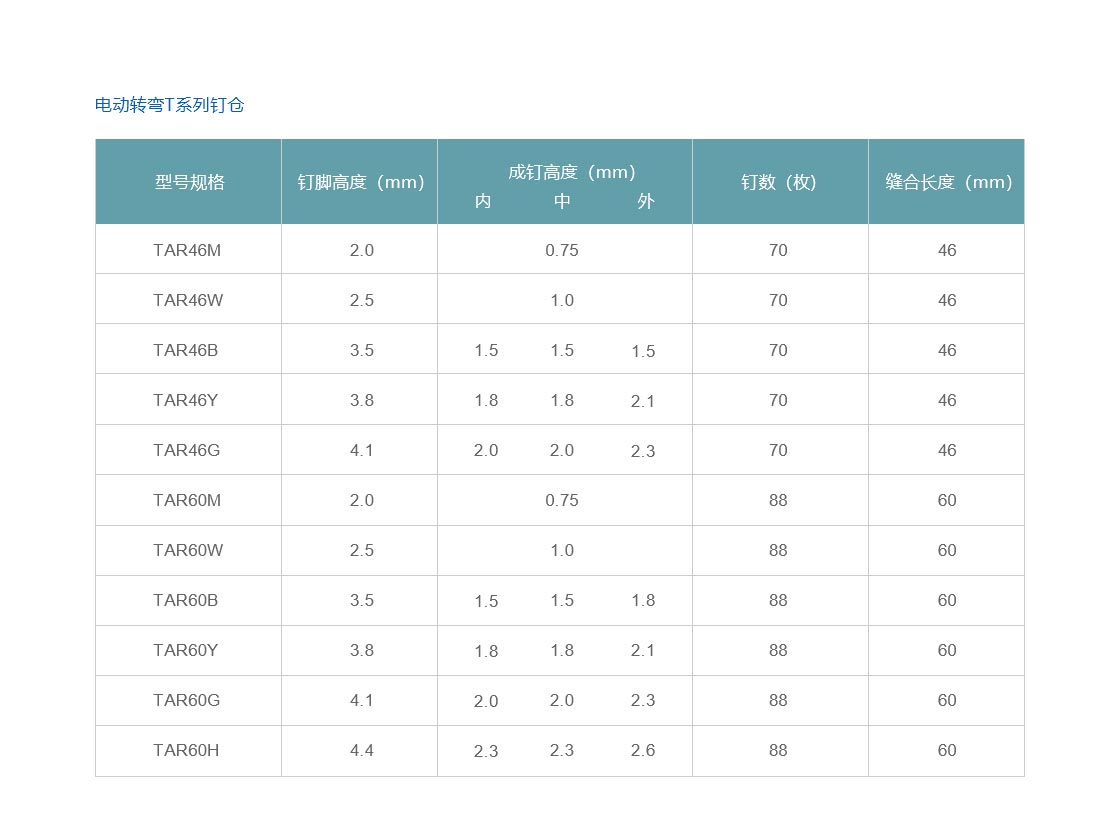Select inner formed height 1.5 in TAR46B row

(486, 350)
